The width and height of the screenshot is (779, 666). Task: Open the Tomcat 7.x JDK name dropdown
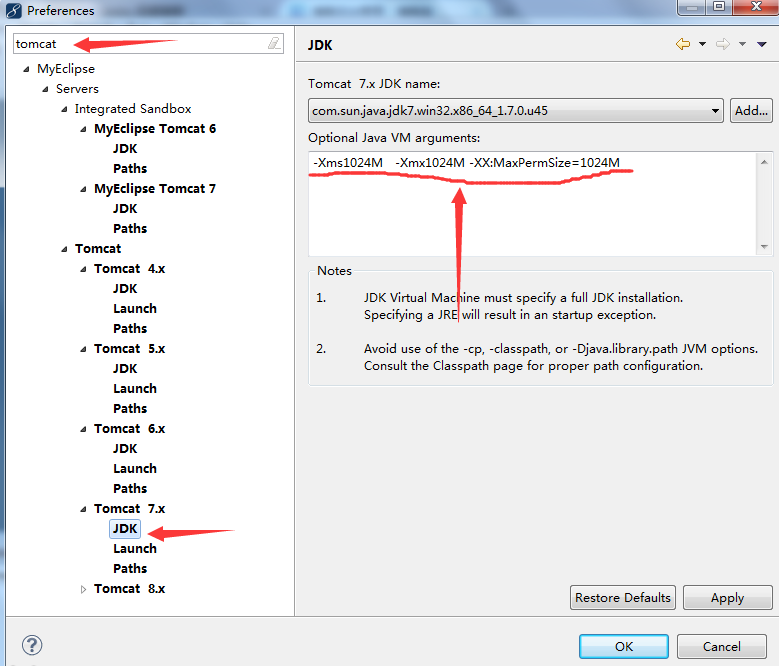click(x=515, y=110)
